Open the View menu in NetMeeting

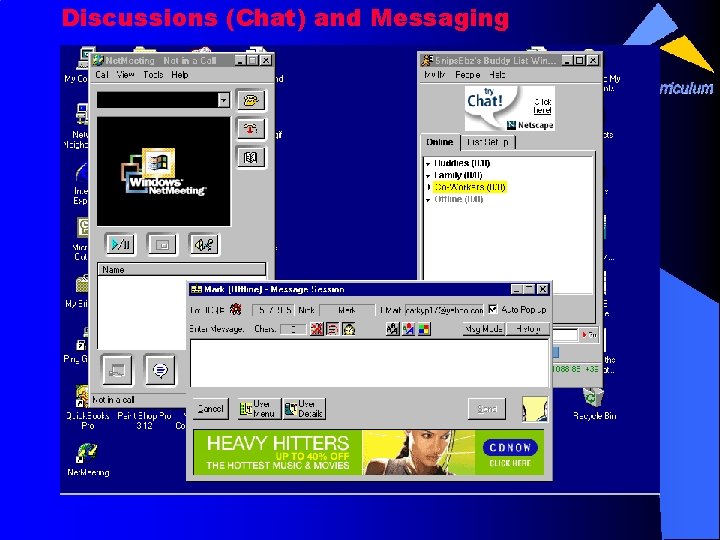click(125, 74)
